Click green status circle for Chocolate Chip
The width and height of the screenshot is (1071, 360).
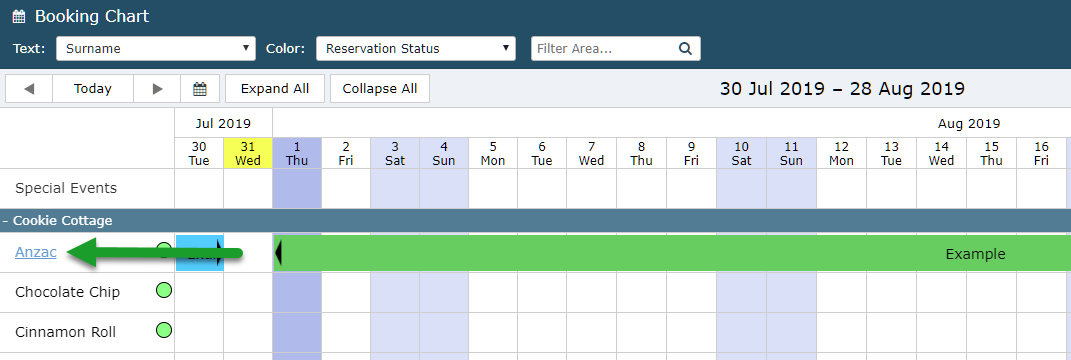click(x=164, y=291)
